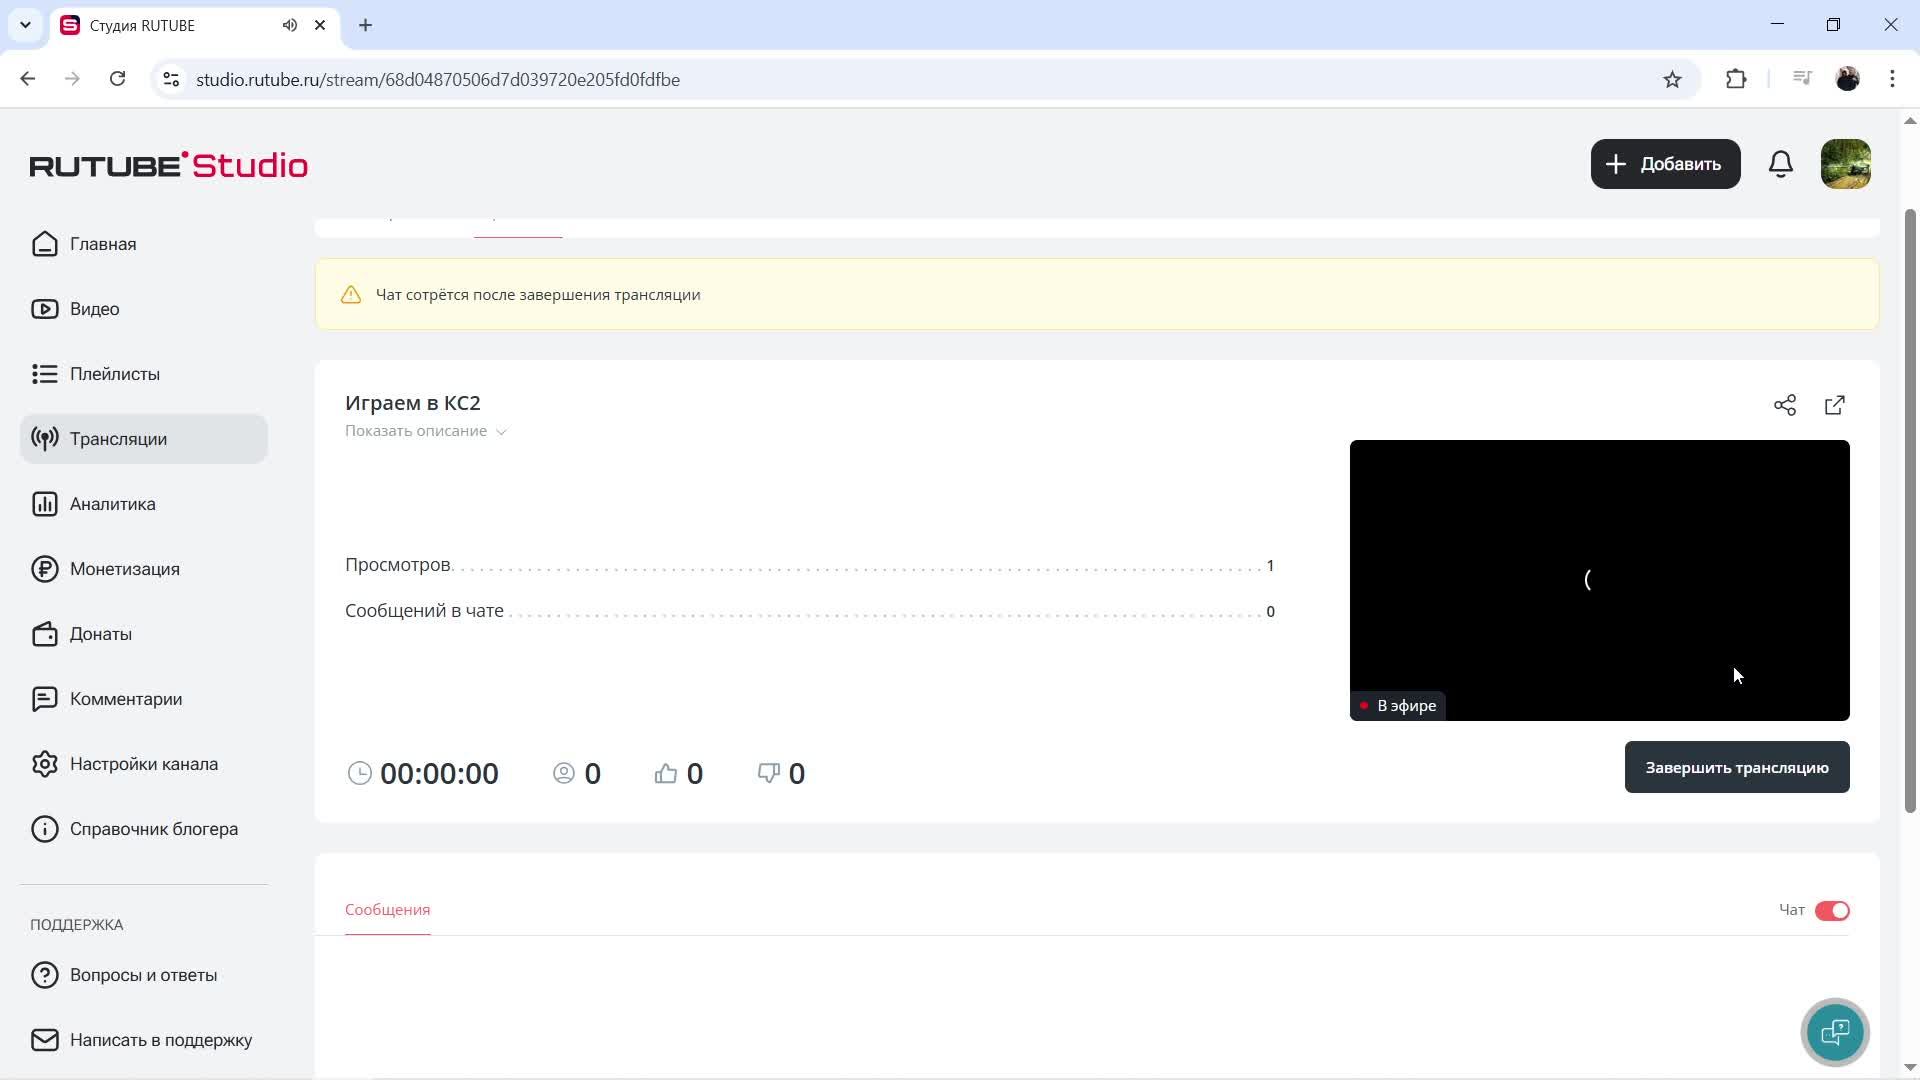Screen dimensions: 1920x1080
Task: Bookmark this page with the star icon
Action: tap(1672, 80)
